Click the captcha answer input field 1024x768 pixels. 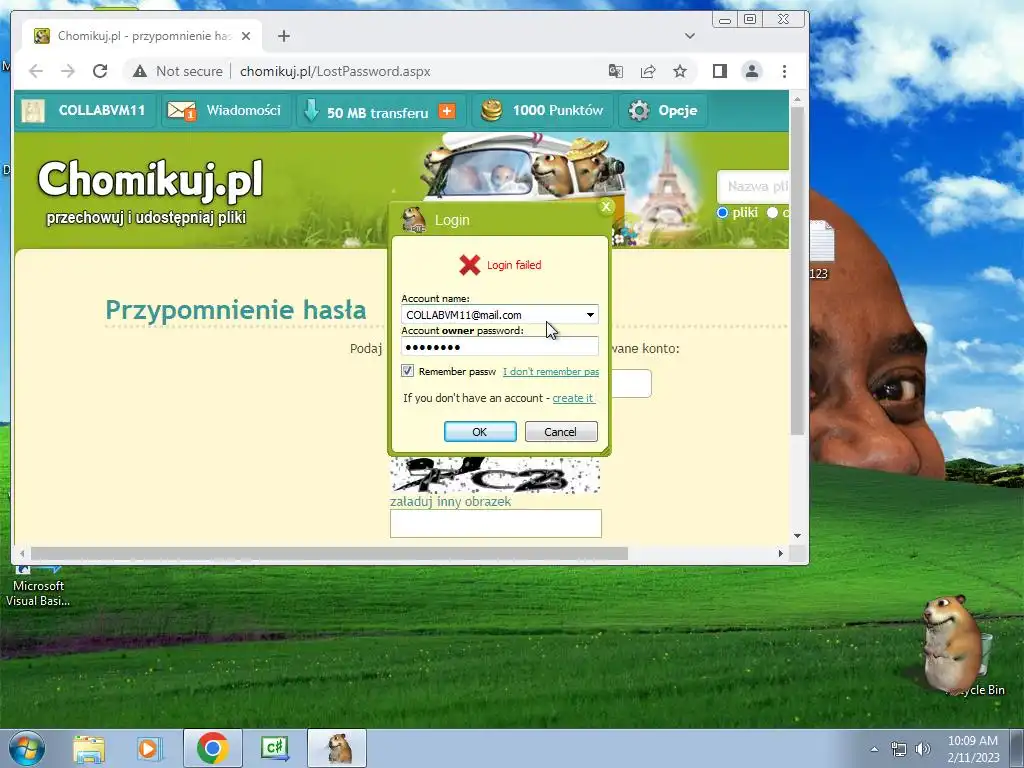point(496,524)
